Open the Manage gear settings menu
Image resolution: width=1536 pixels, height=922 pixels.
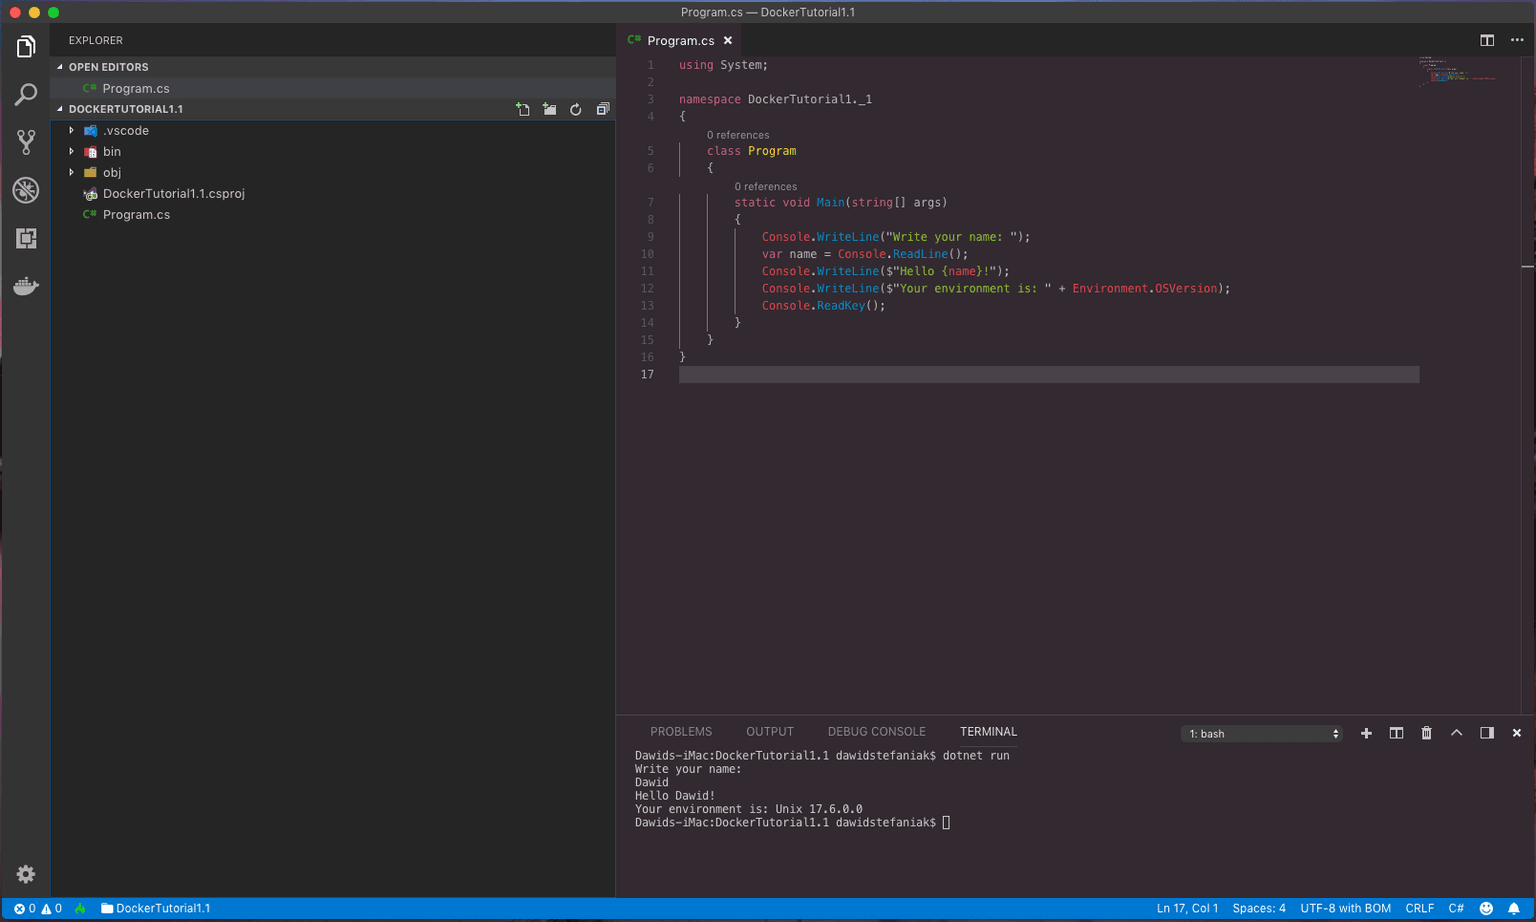pyautogui.click(x=26, y=874)
